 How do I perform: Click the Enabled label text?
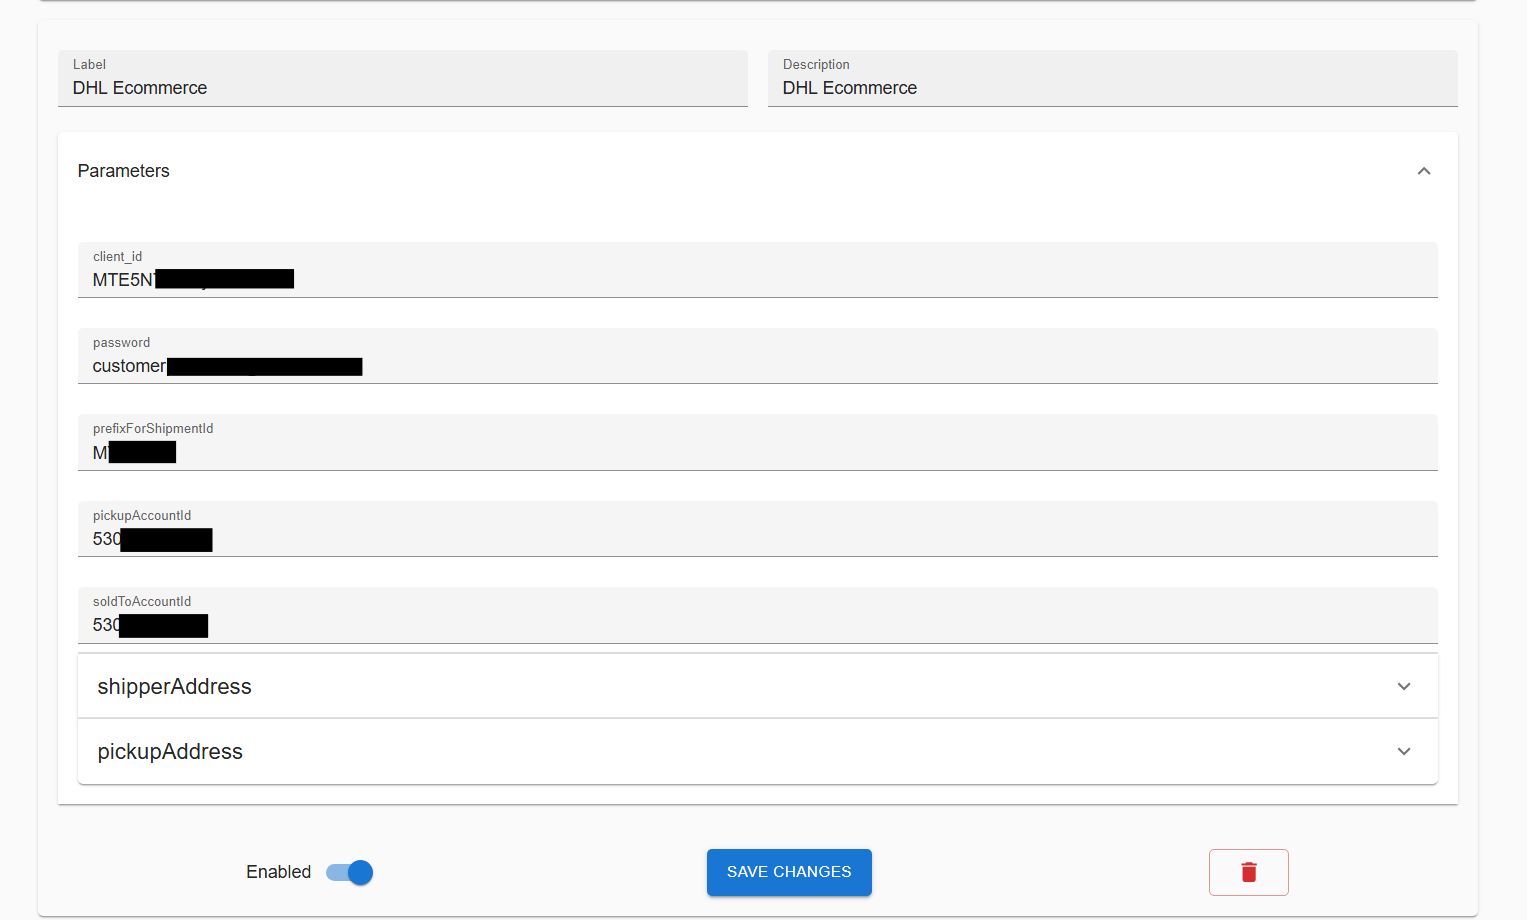point(278,872)
